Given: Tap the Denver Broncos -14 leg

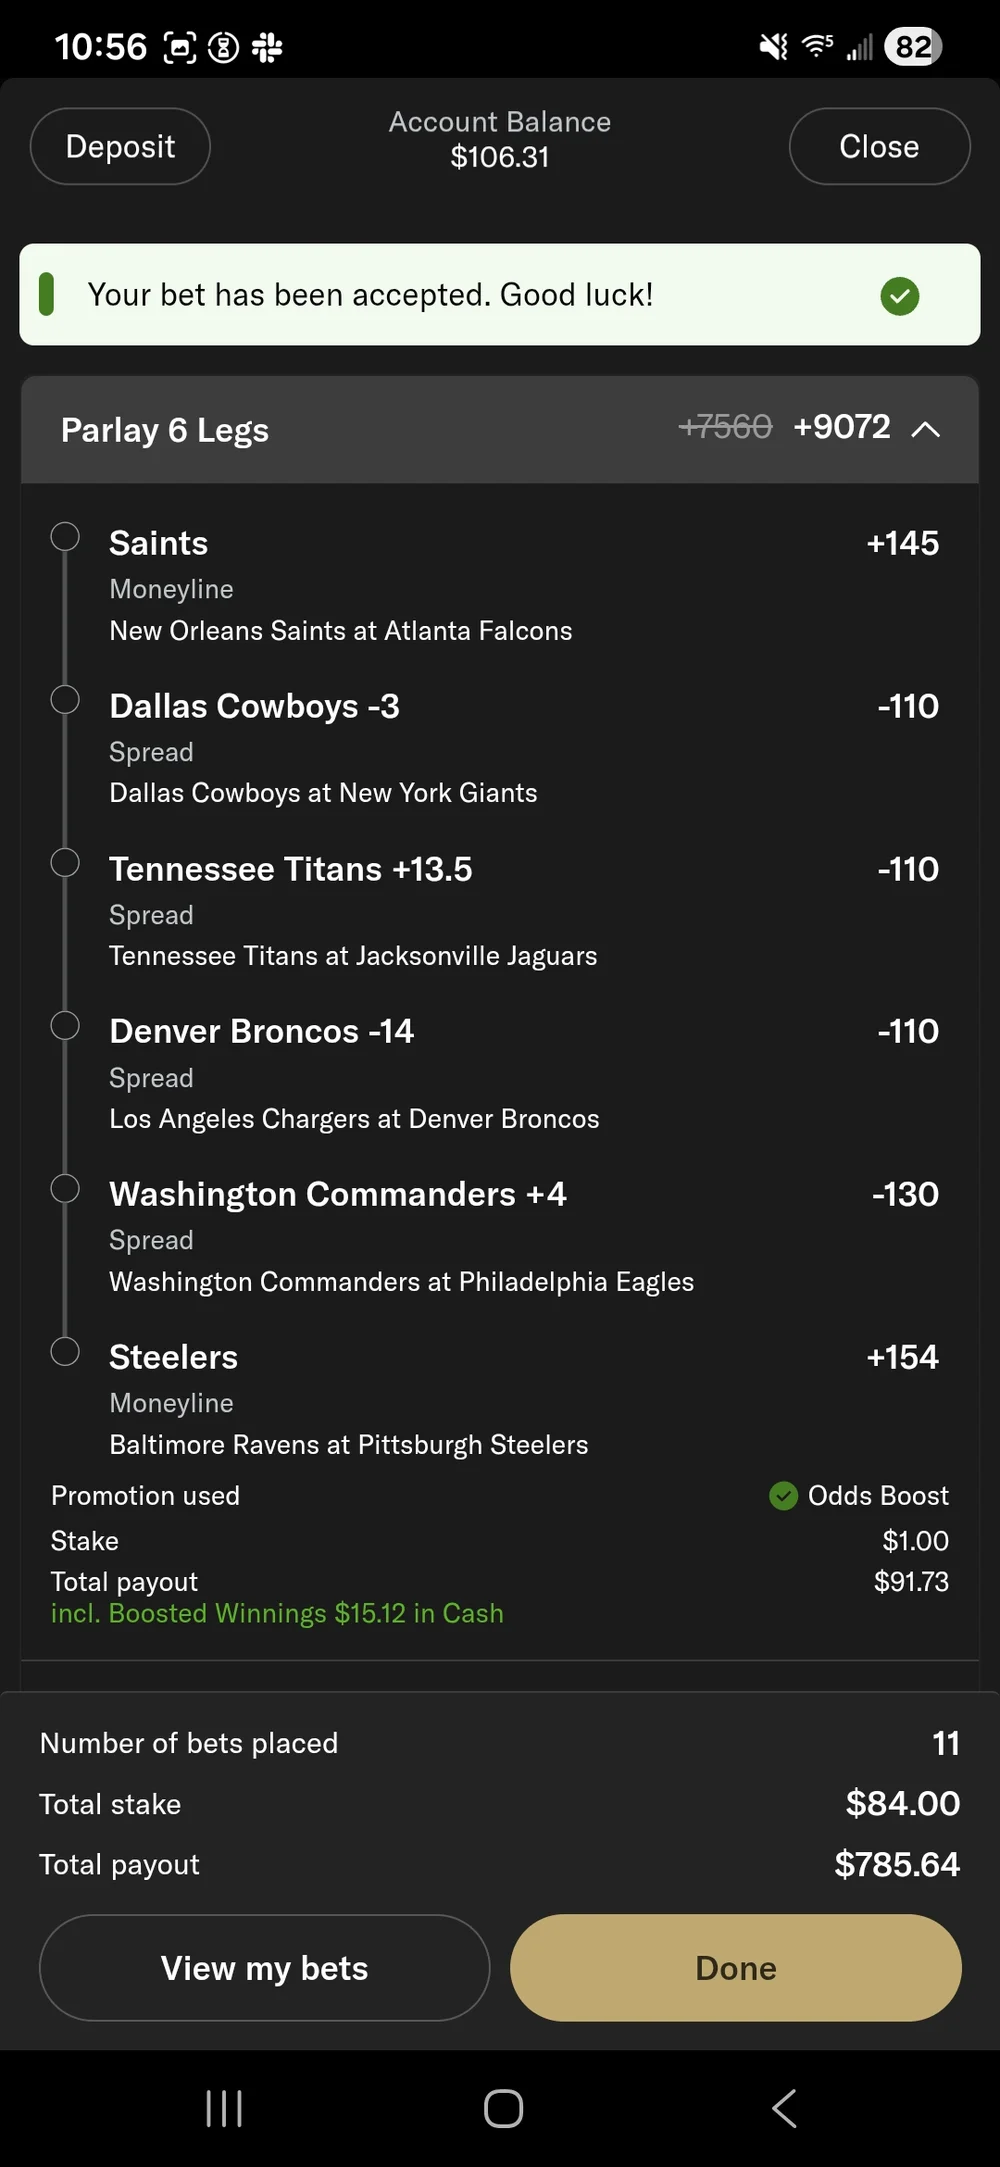Looking at the screenshot, I should click(x=261, y=1031).
